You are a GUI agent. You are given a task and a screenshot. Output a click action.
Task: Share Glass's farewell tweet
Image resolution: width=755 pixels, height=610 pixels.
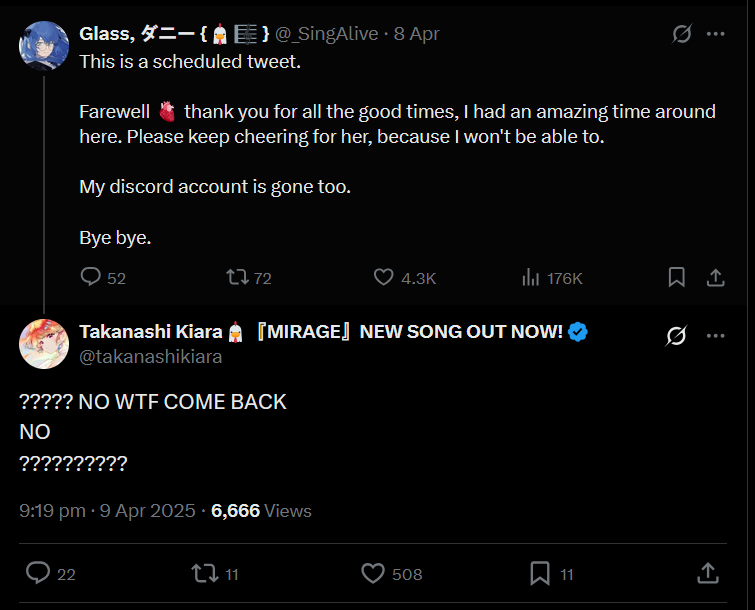coord(716,277)
